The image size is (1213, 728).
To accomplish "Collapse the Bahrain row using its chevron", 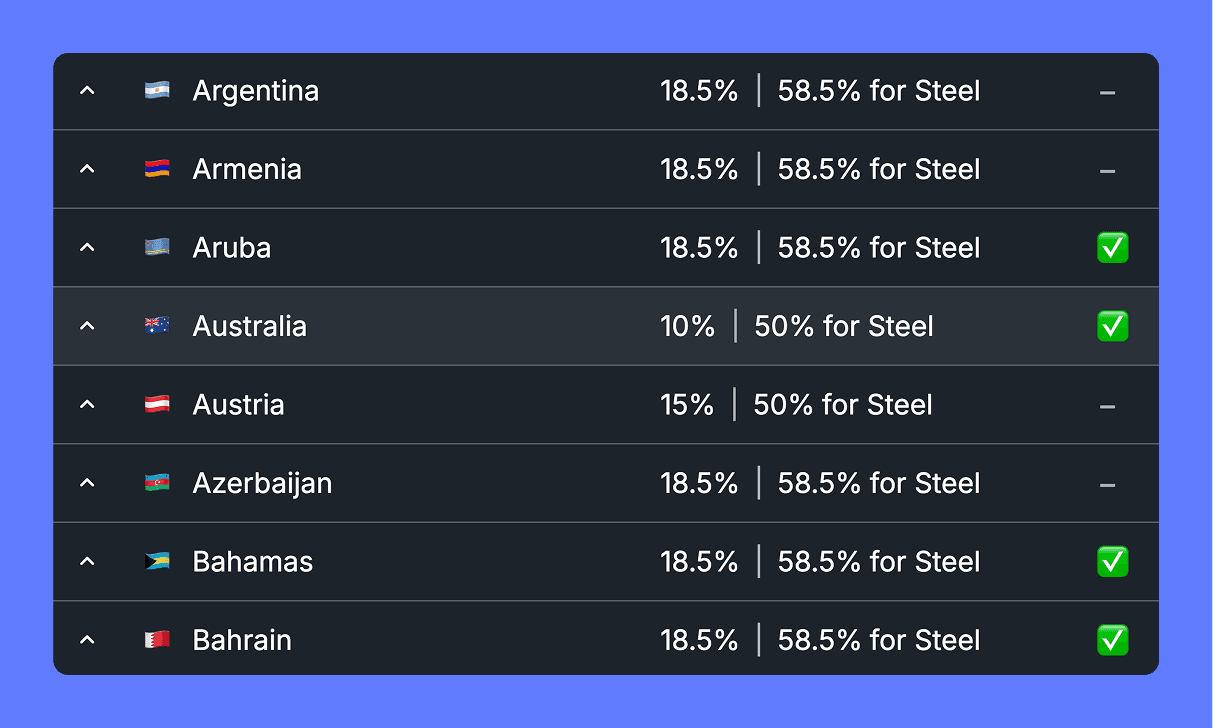I will click(x=87, y=640).
